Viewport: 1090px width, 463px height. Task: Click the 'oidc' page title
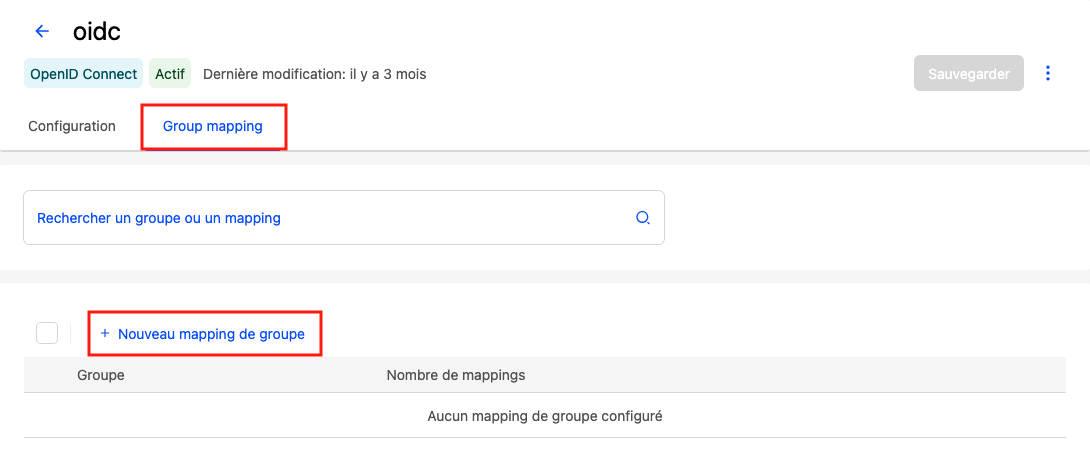tap(97, 31)
